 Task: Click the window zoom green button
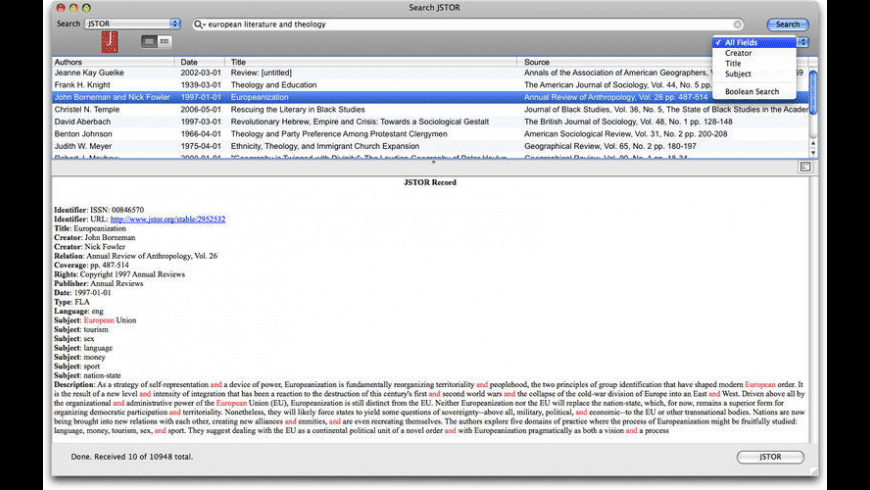click(x=87, y=8)
